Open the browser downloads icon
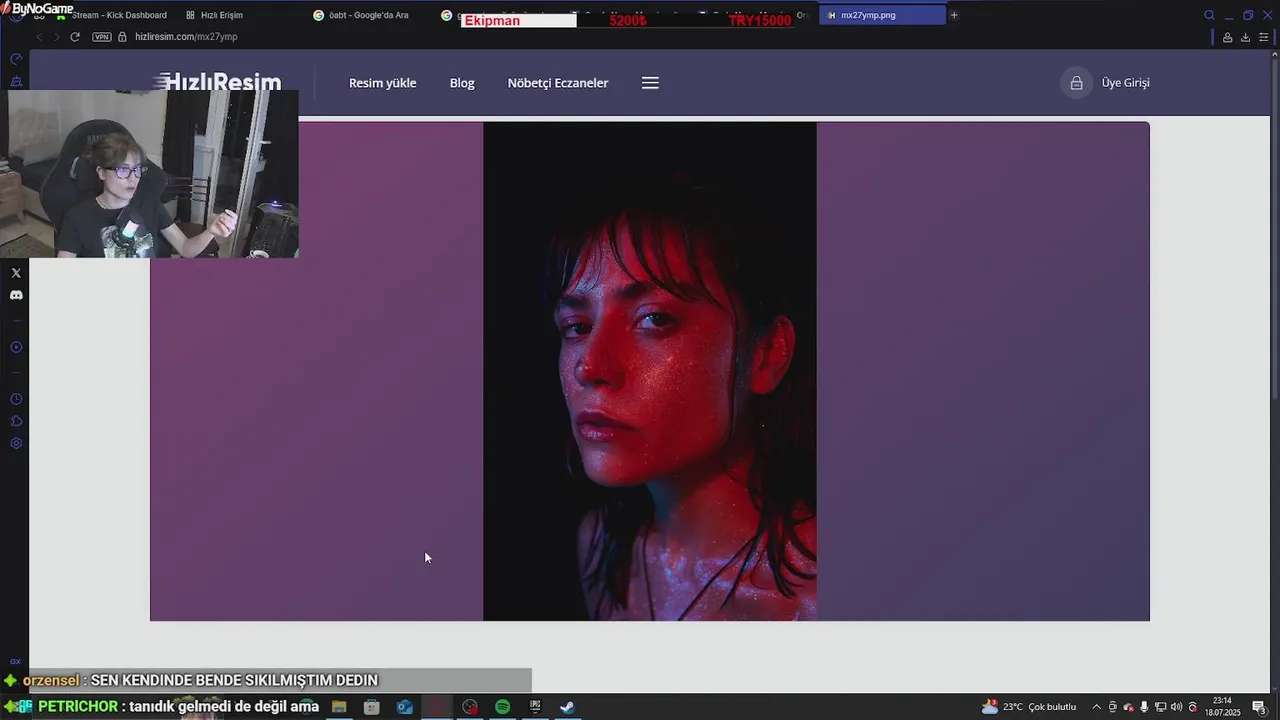This screenshot has height=720, width=1280. (1245, 37)
